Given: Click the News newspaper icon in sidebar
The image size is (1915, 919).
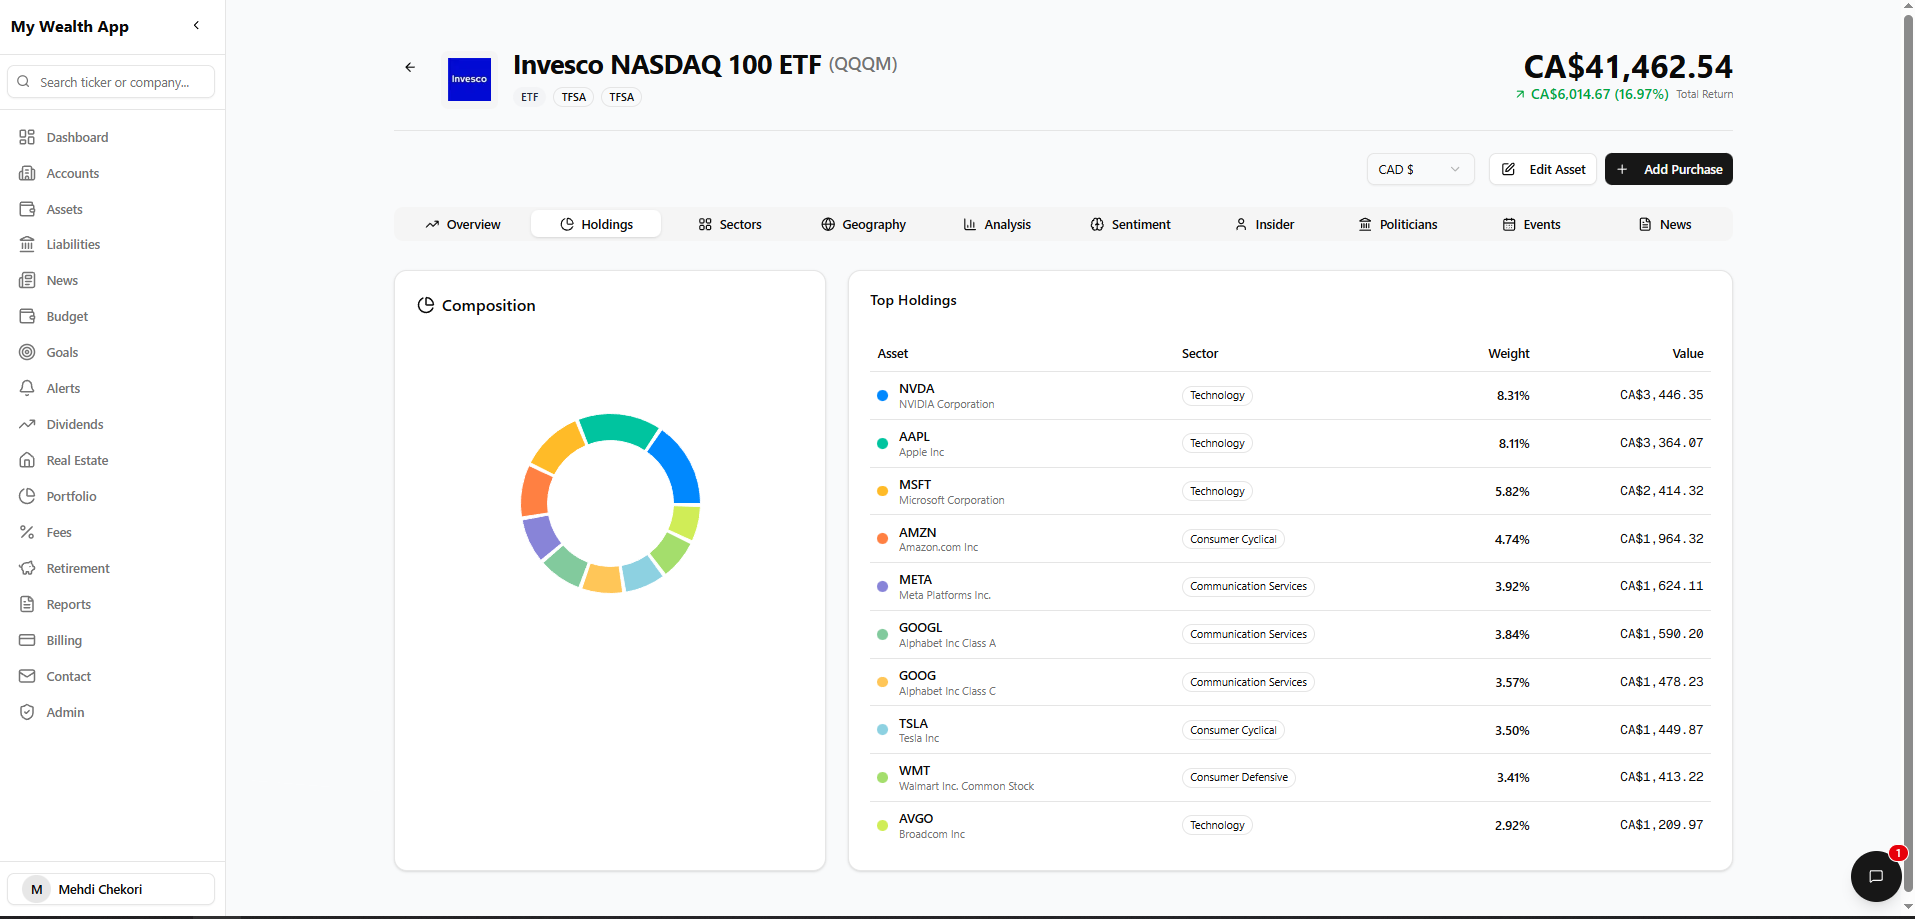Looking at the screenshot, I should click(27, 280).
